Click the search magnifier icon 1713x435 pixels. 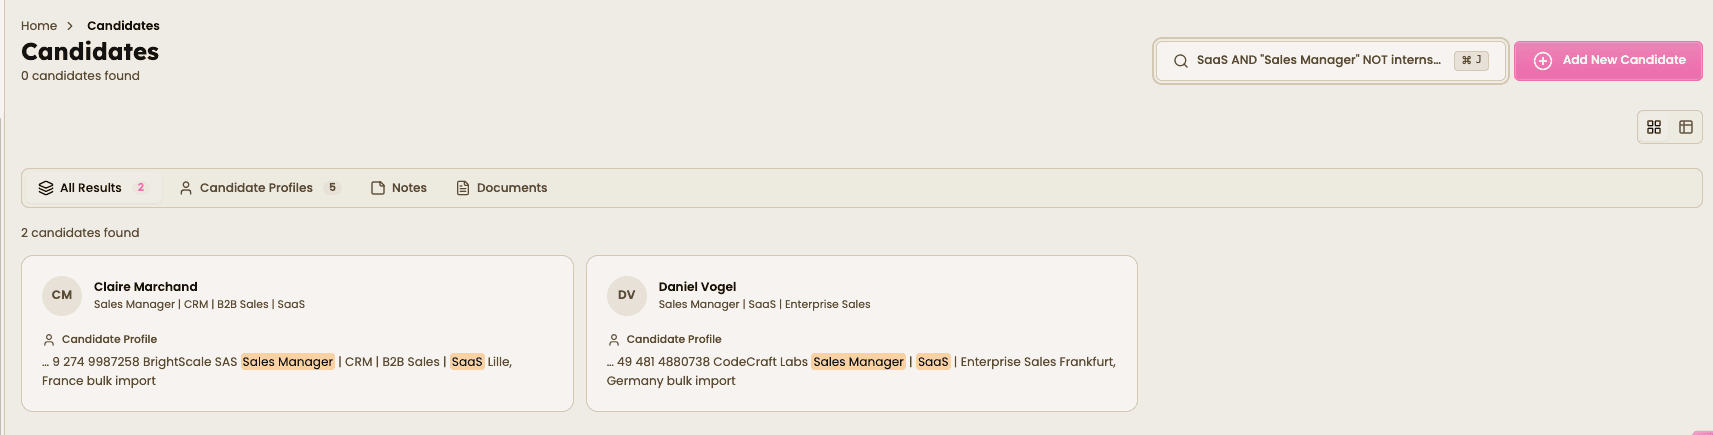coord(1181,61)
